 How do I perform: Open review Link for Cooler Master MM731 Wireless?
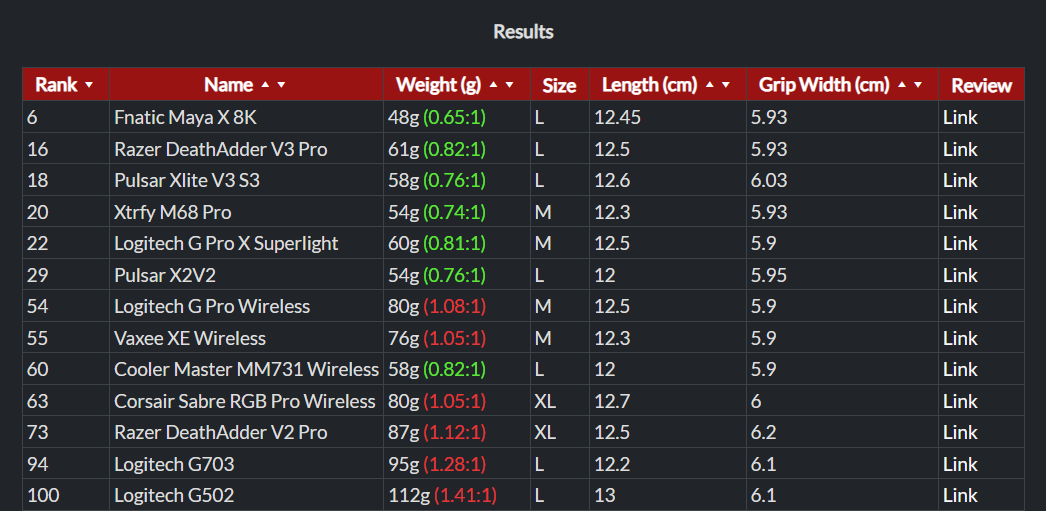(x=960, y=370)
